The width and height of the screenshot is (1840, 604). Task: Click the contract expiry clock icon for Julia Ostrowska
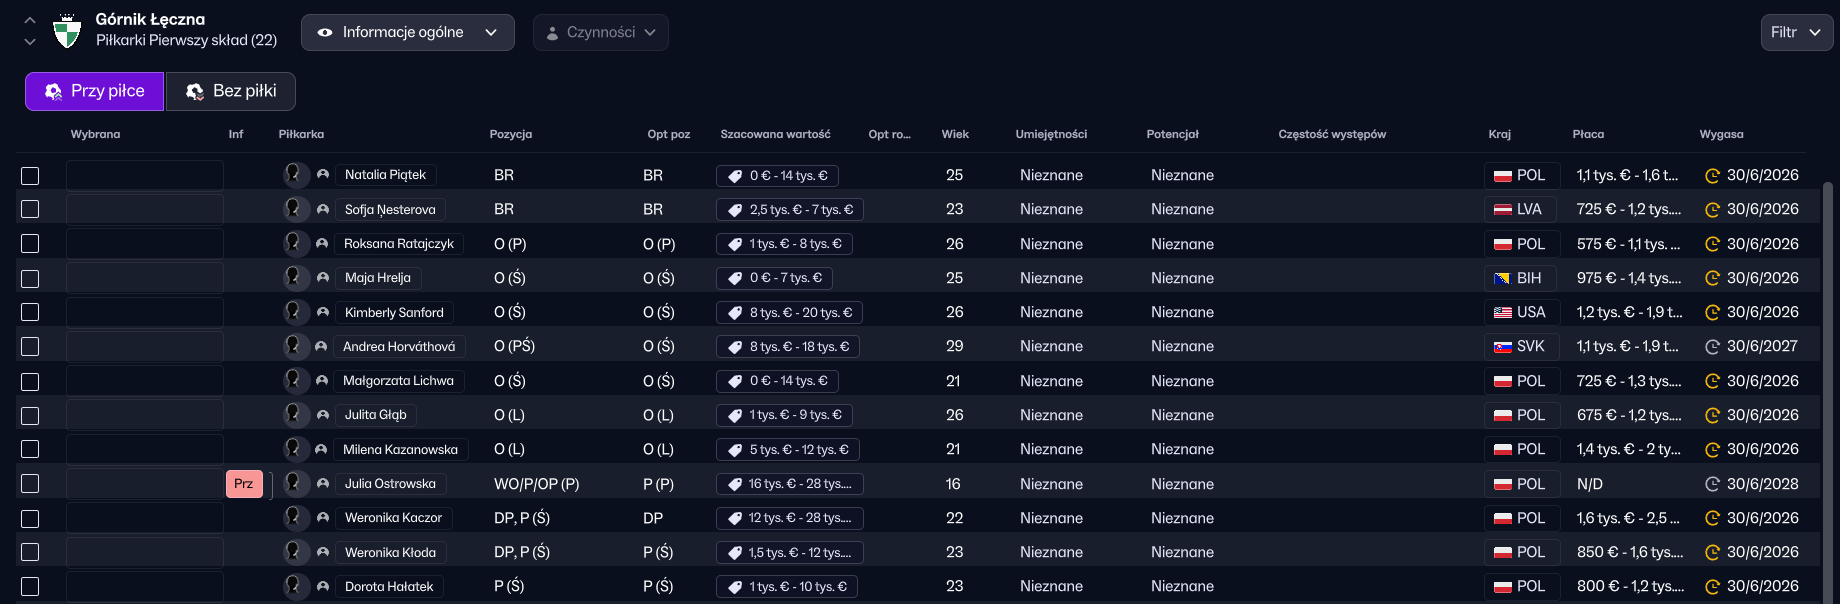point(1711,484)
